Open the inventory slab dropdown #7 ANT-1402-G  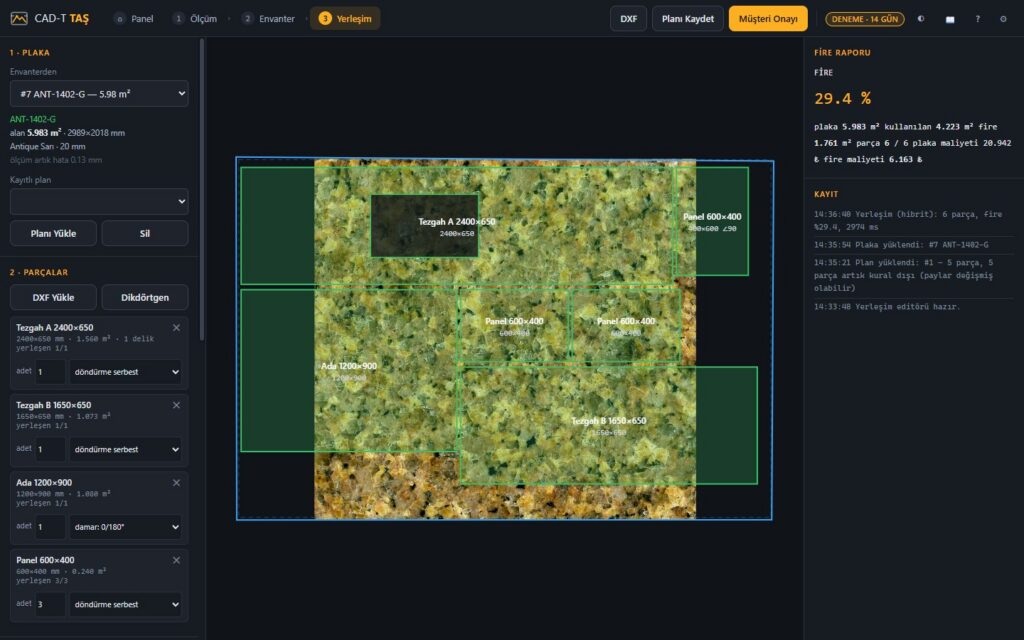tap(99, 93)
